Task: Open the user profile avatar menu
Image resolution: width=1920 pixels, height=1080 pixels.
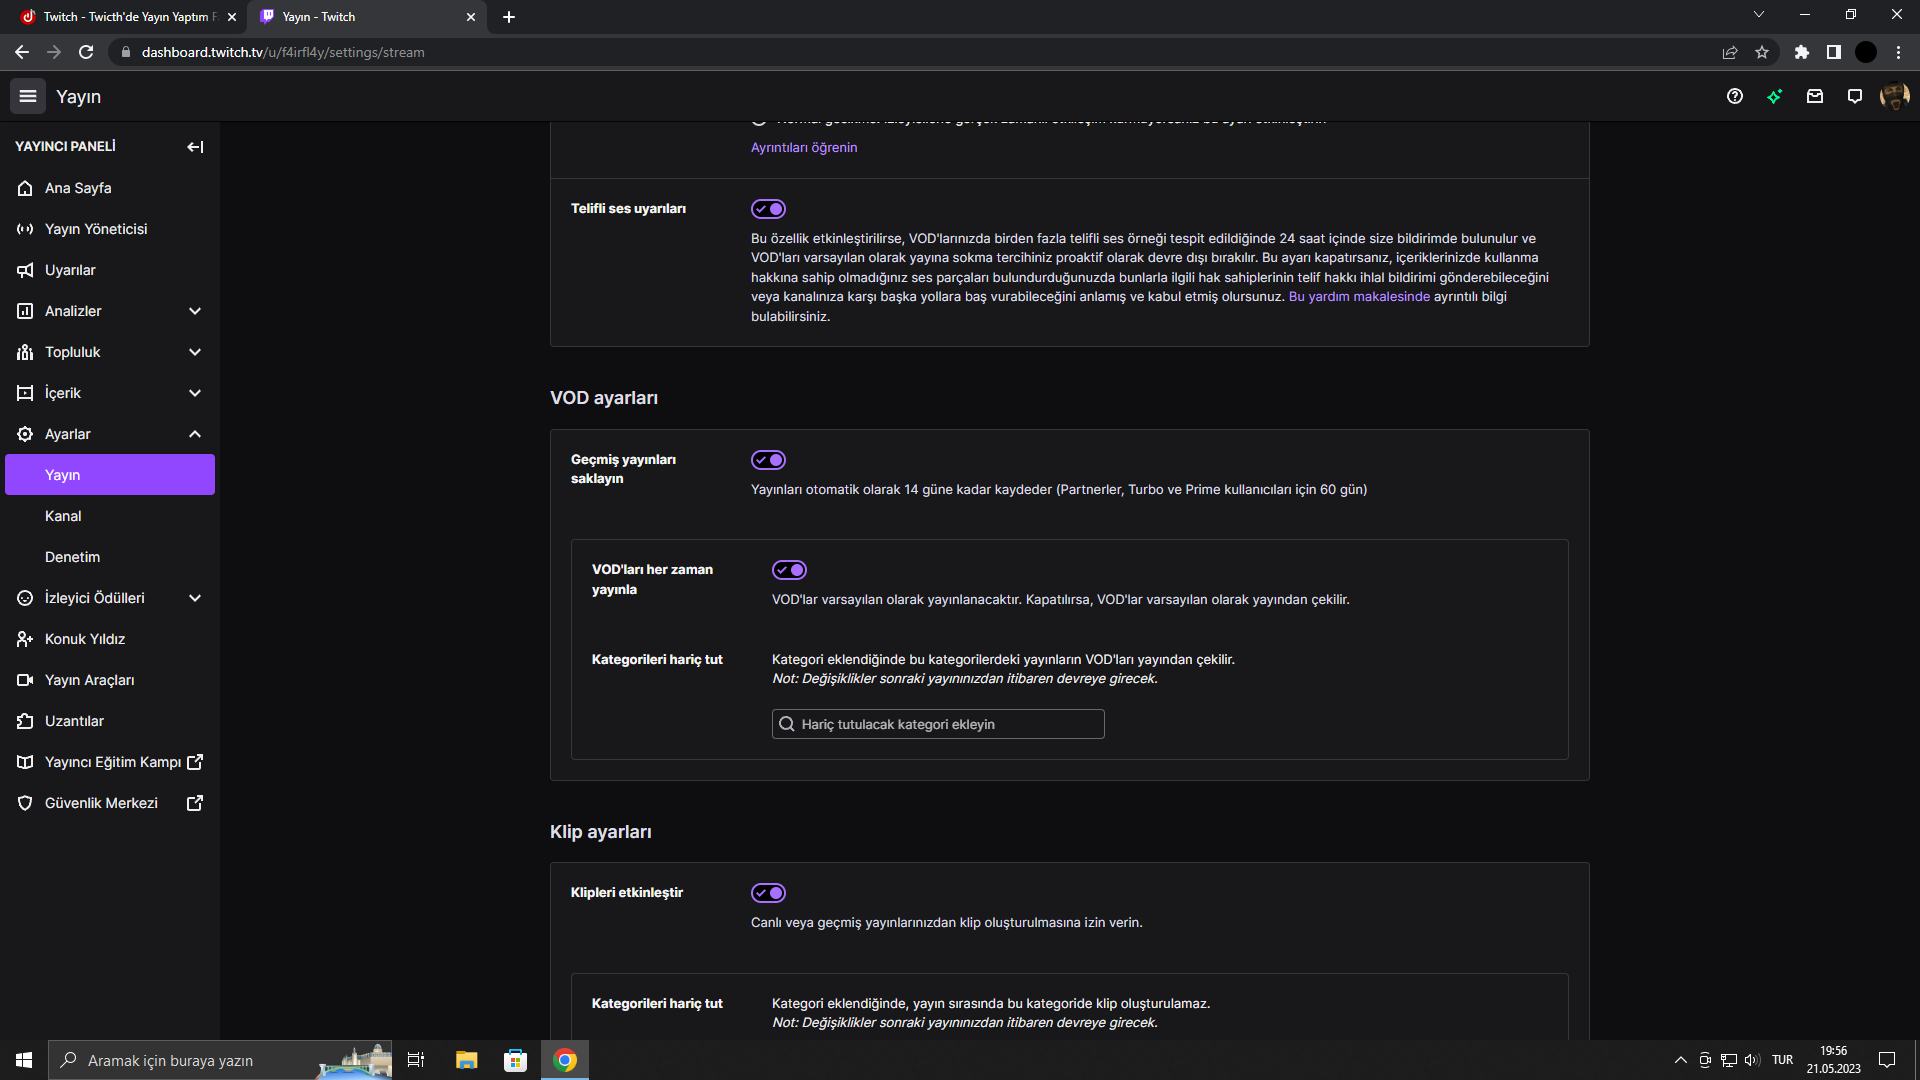Action: pos(1895,96)
